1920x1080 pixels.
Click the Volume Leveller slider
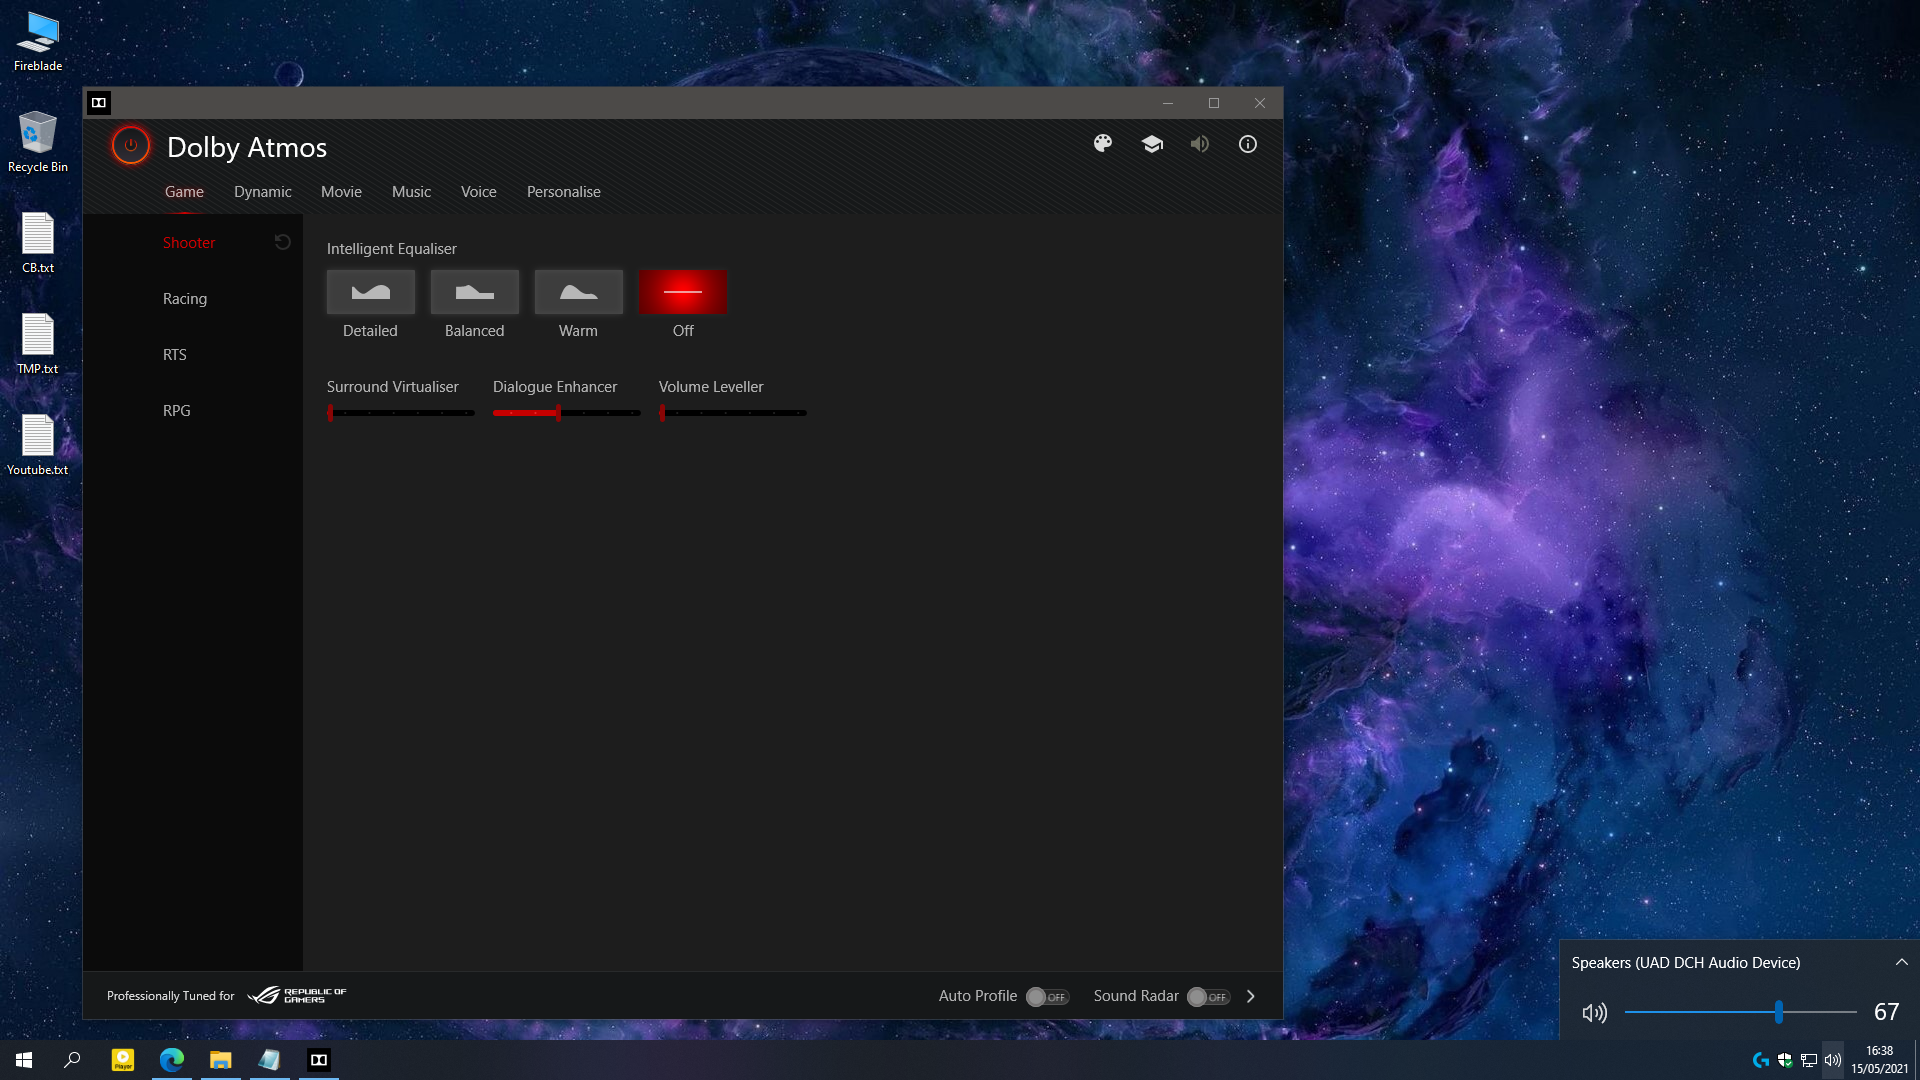tap(733, 413)
